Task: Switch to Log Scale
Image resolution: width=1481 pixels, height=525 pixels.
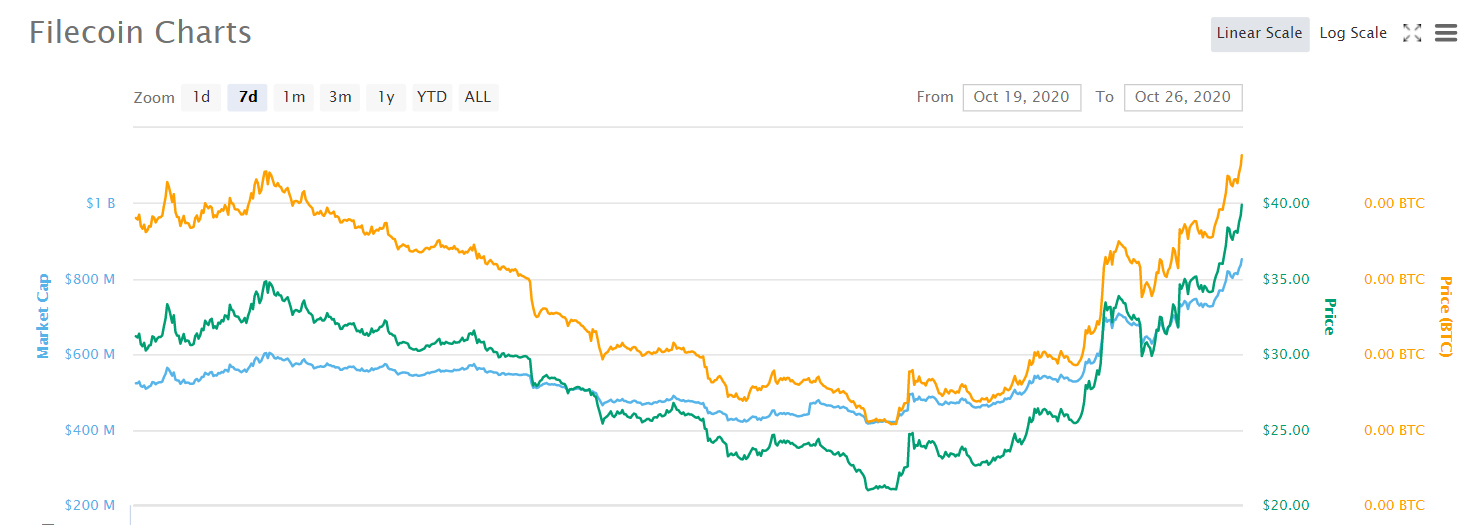Action: 1353,33
